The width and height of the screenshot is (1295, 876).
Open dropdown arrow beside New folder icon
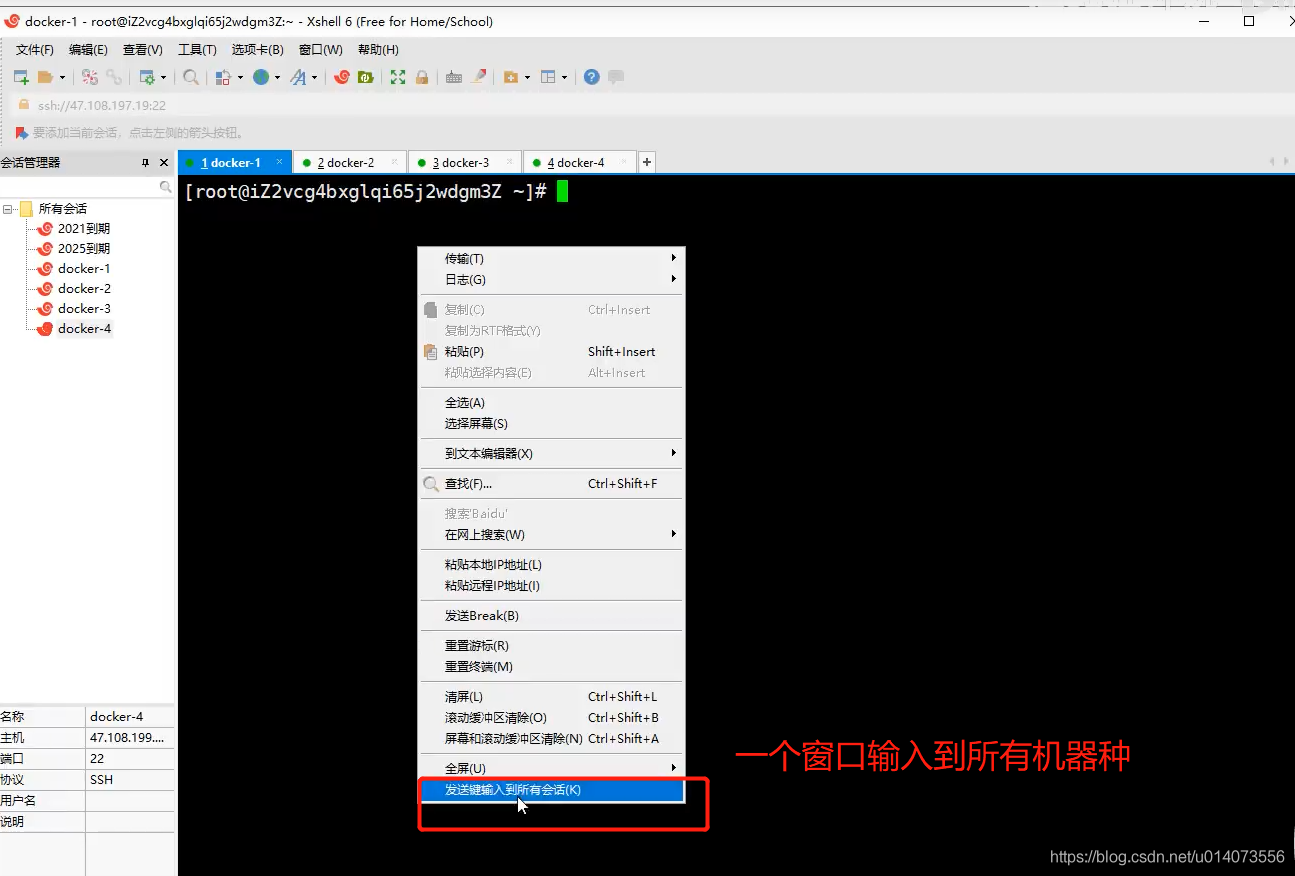(x=527, y=77)
